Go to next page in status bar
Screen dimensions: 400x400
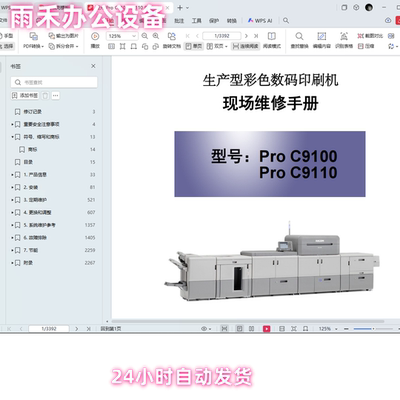tap(77, 329)
